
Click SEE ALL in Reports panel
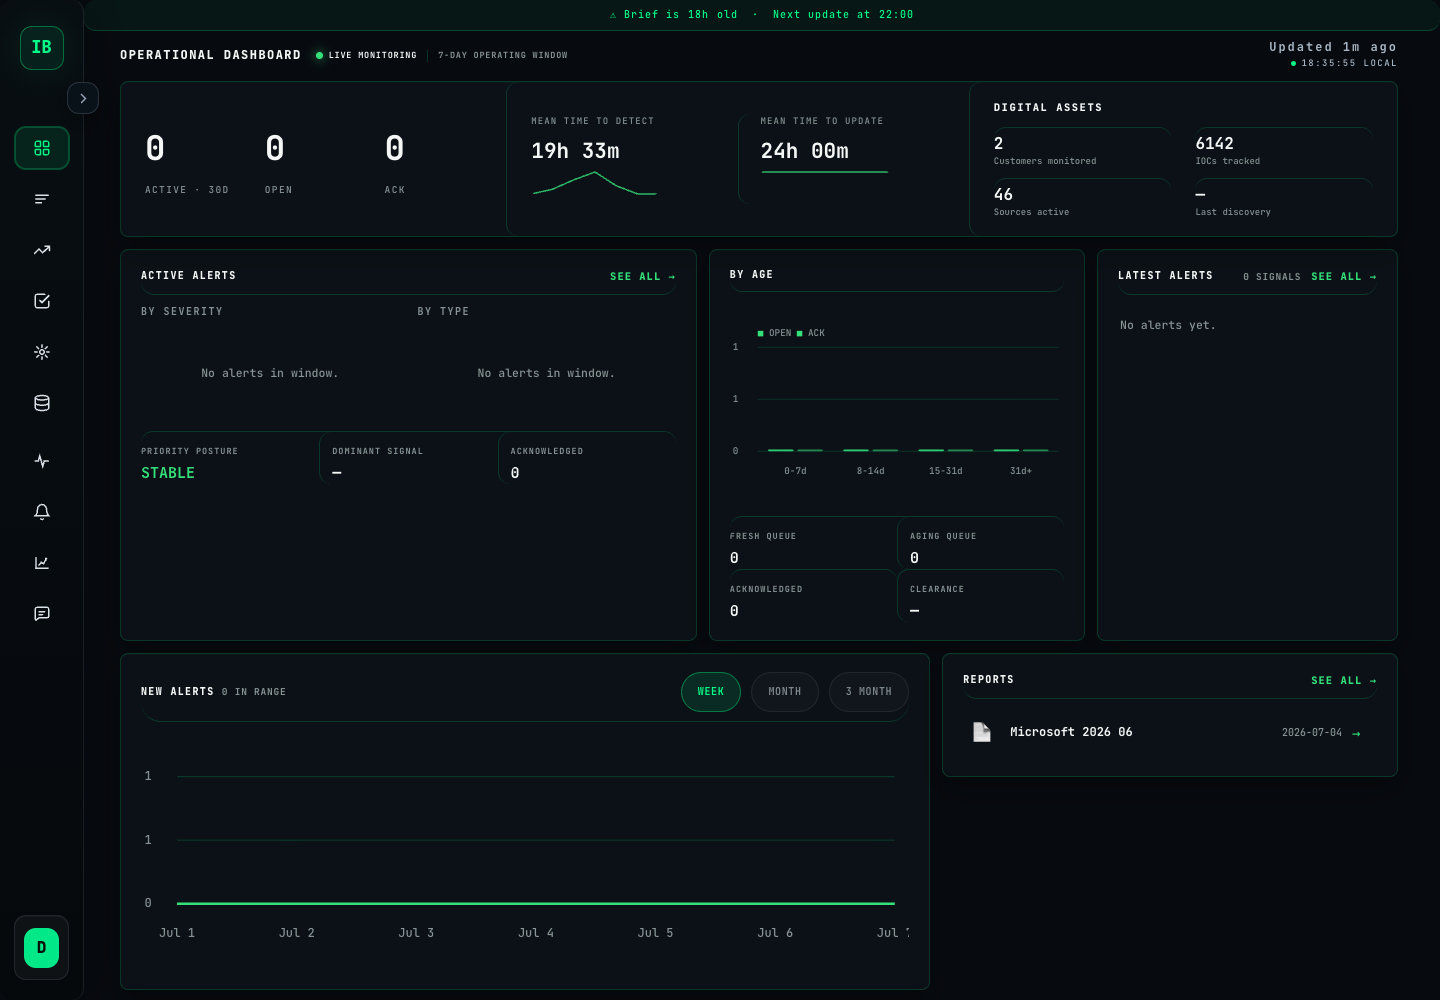click(1344, 681)
